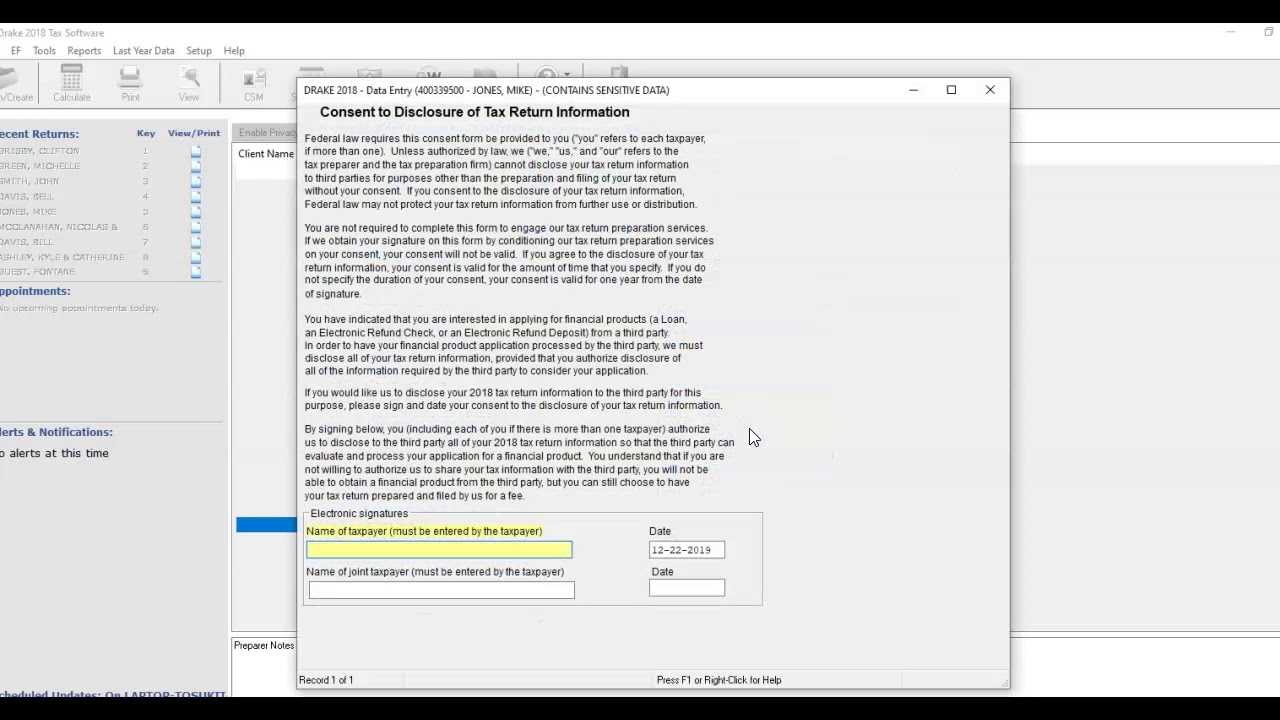This screenshot has height=720, width=1280.
Task: Open the CSM toolbar icon
Action: [254, 84]
